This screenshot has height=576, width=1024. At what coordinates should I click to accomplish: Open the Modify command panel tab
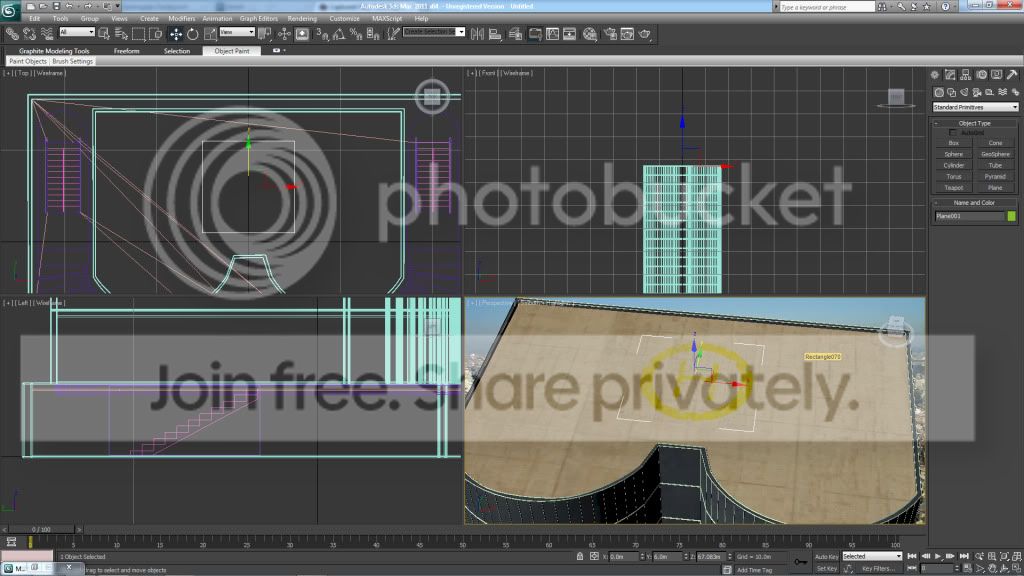click(x=950, y=75)
